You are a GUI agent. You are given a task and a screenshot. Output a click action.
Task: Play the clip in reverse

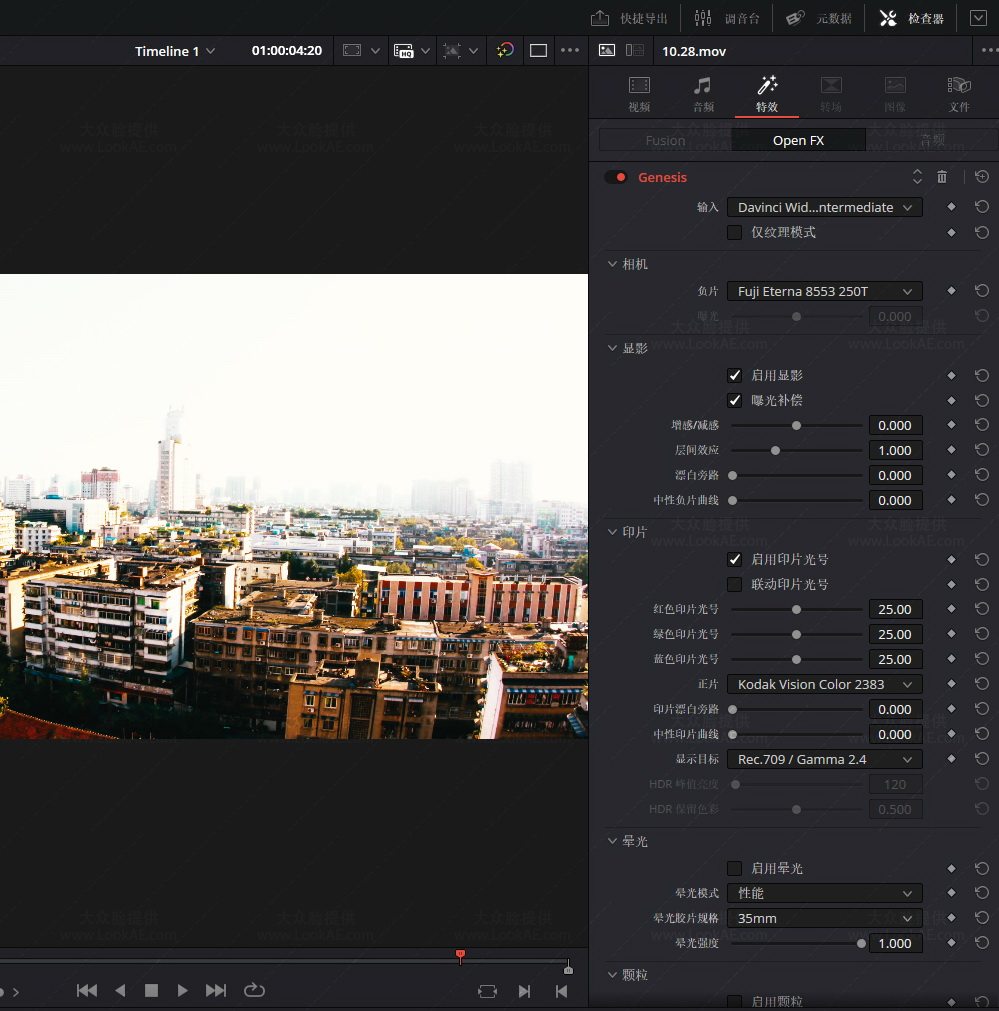(x=120, y=990)
